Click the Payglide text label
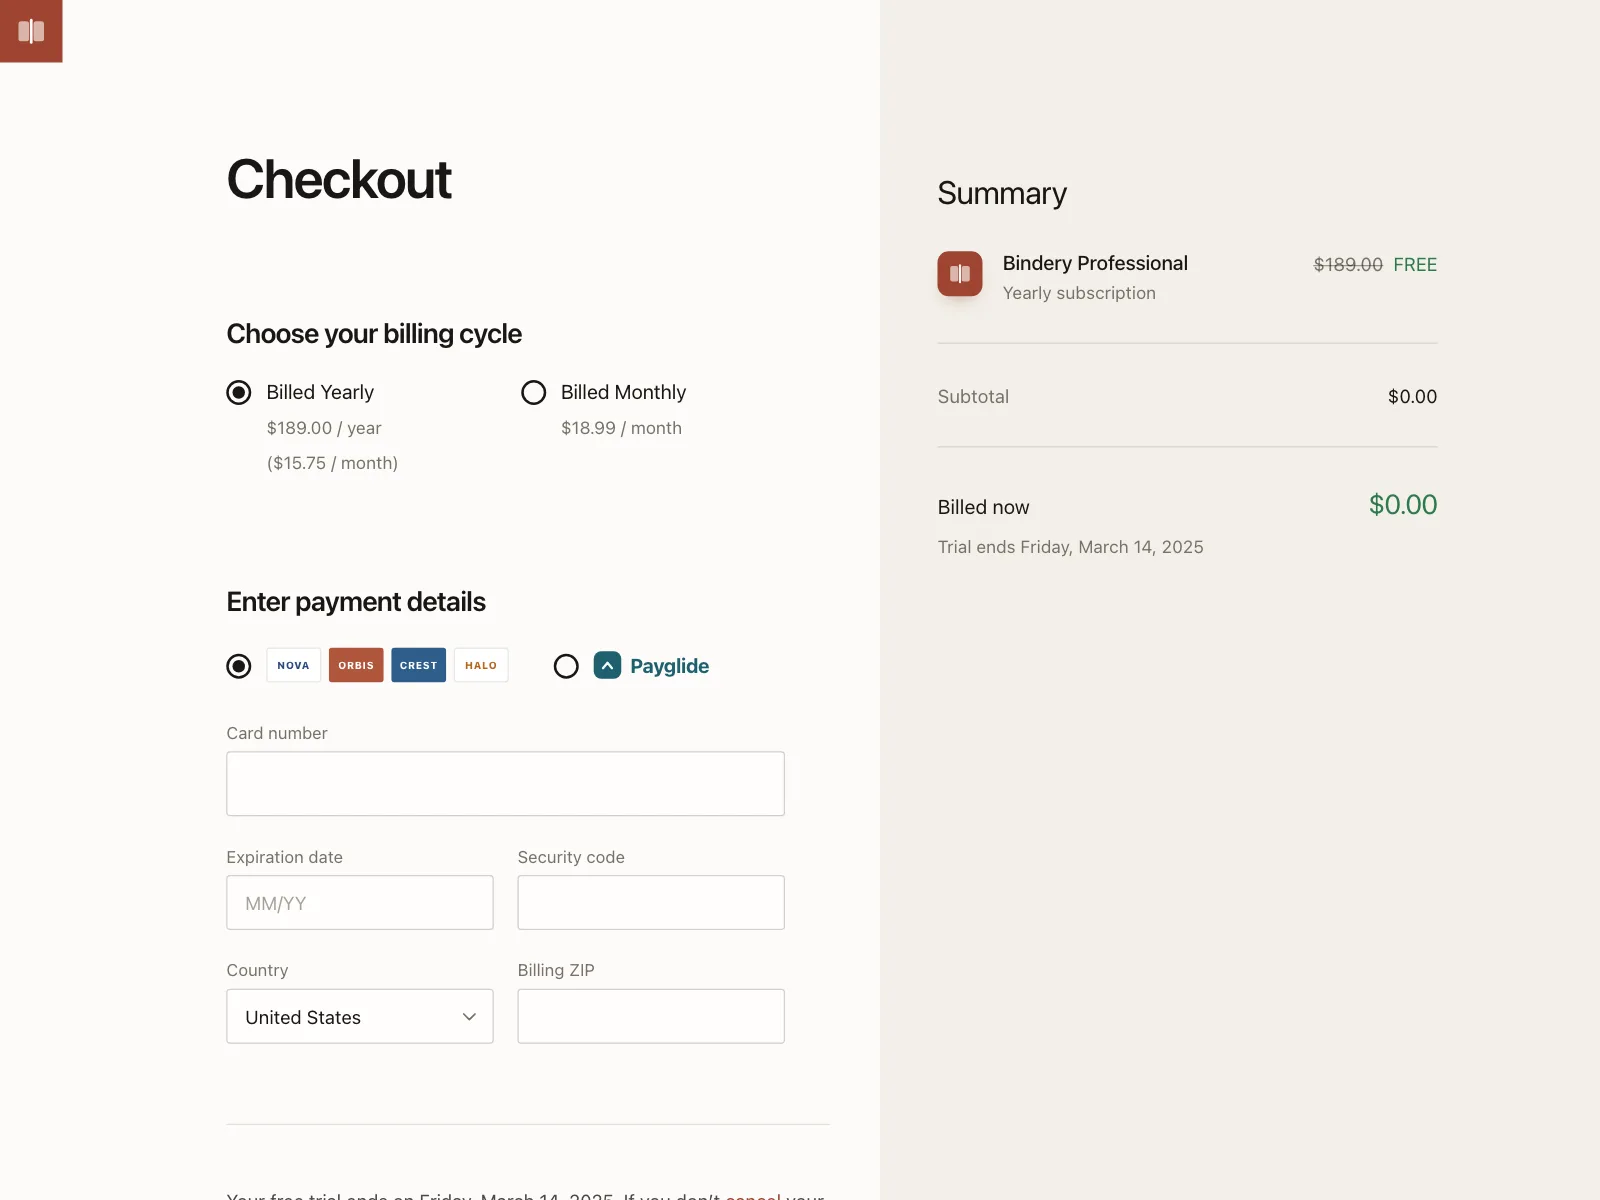The width and height of the screenshot is (1600, 1200). [669, 666]
